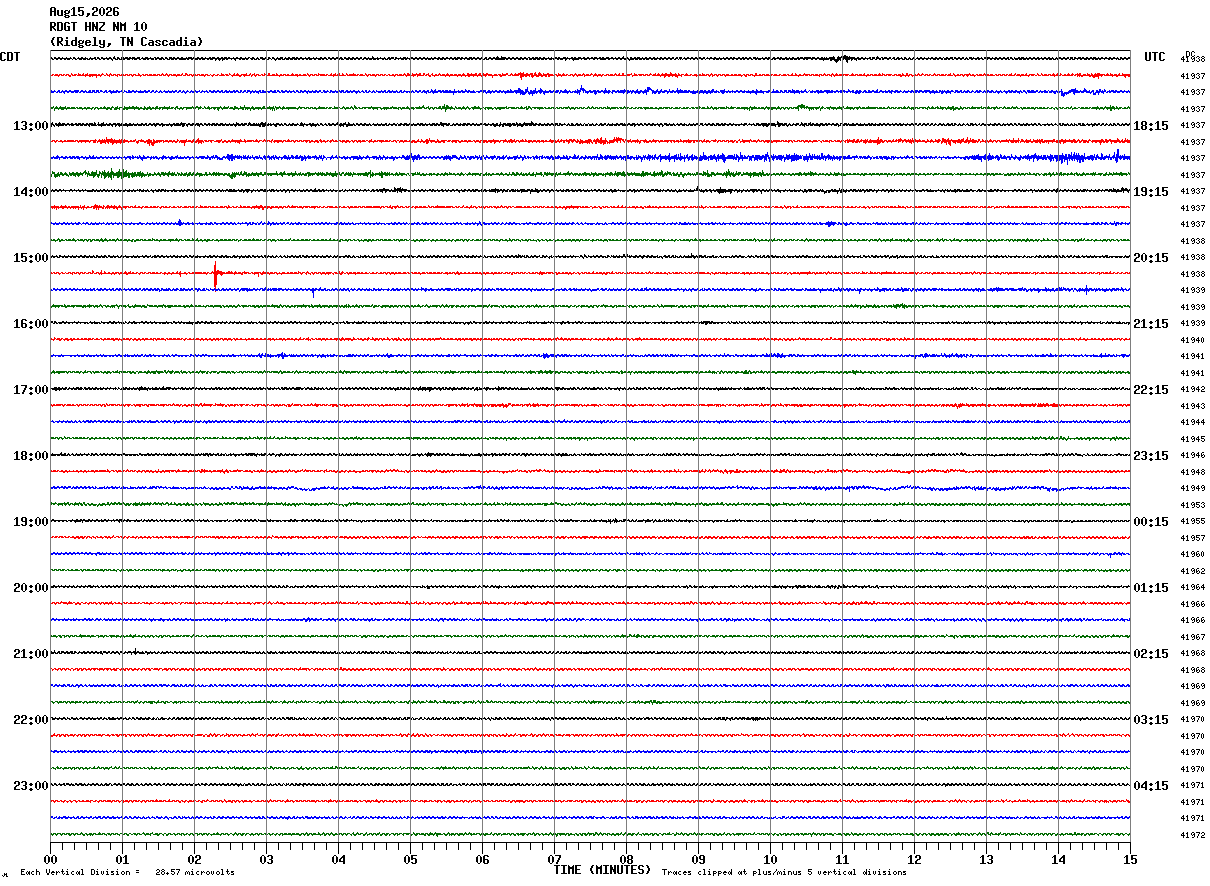This screenshot has width=1210, height=886.
Task: Select DC offset value 41946
Action: [1193, 456]
